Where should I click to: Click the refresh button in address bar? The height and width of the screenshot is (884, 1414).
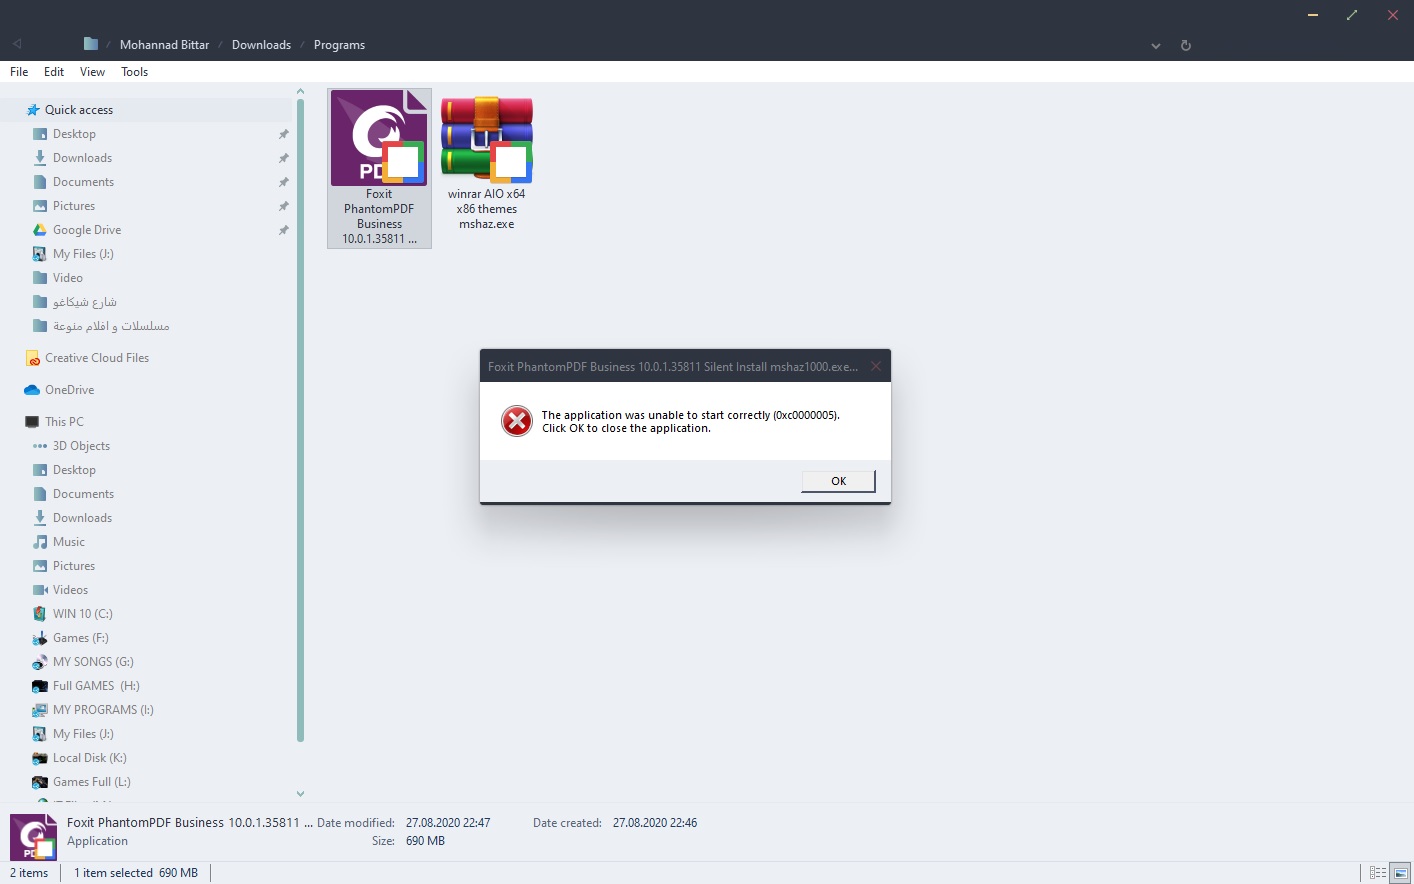1186,45
